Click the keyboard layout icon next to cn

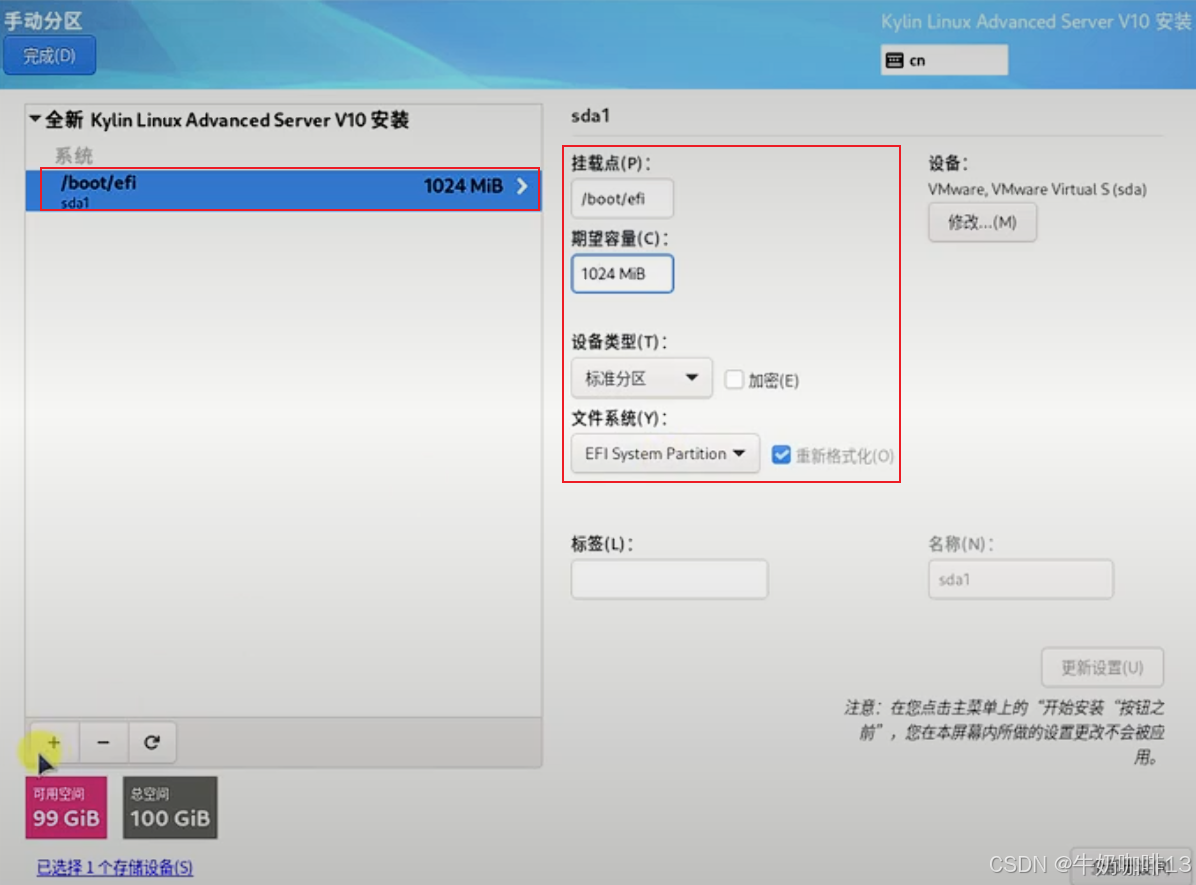895,60
